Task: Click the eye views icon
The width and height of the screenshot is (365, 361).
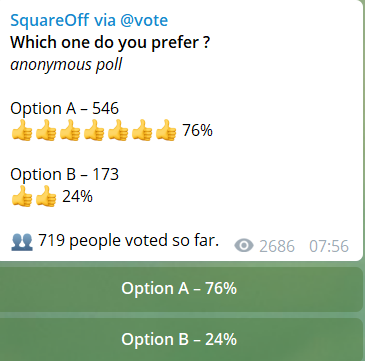Action: click(x=244, y=246)
